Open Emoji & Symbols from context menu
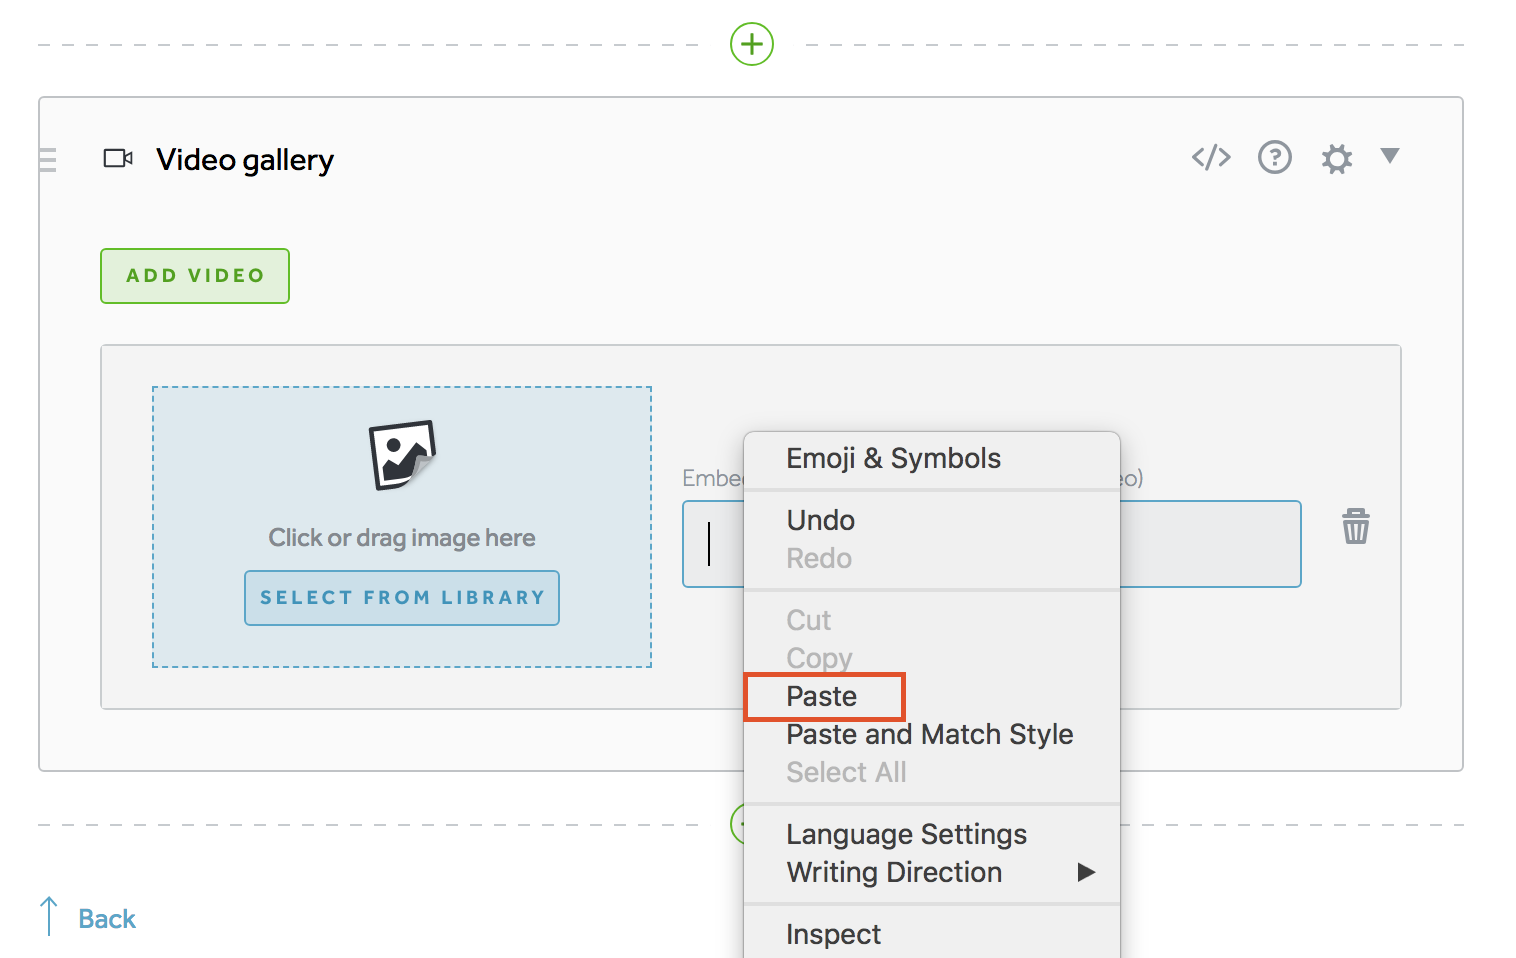Image resolution: width=1516 pixels, height=958 pixels. pos(893,458)
